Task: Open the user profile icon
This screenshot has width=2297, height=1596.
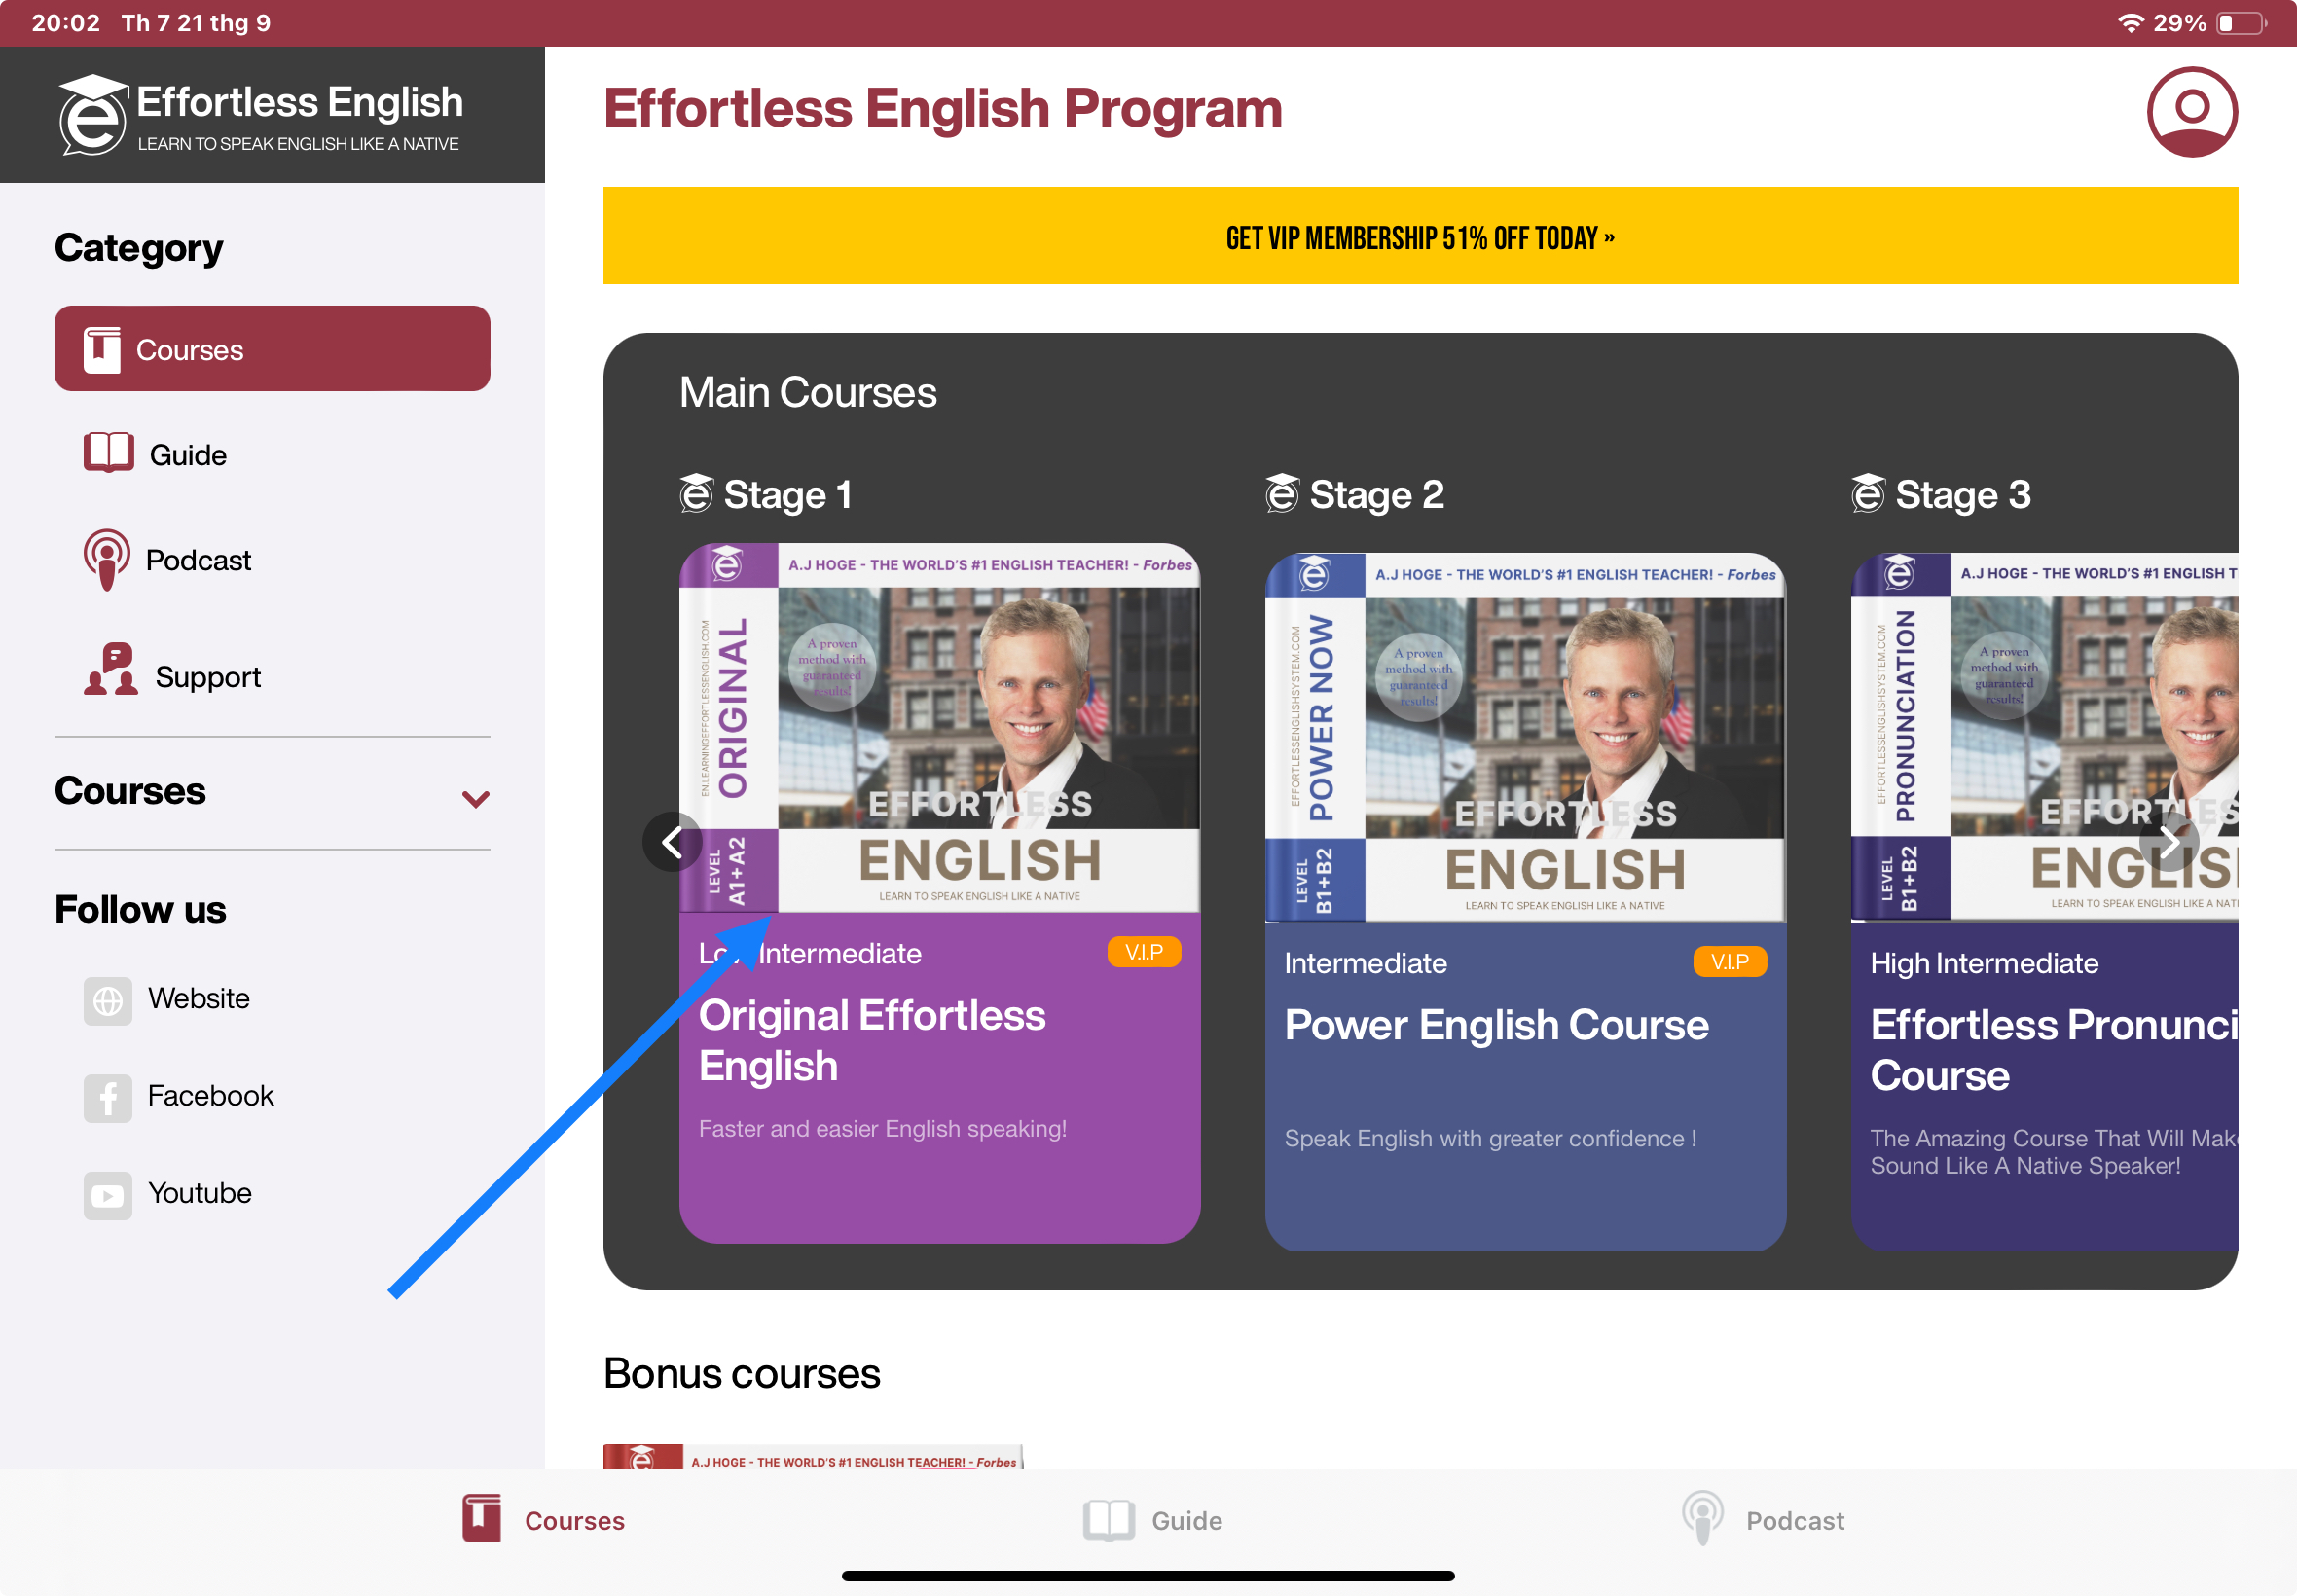Action: (2191, 112)
